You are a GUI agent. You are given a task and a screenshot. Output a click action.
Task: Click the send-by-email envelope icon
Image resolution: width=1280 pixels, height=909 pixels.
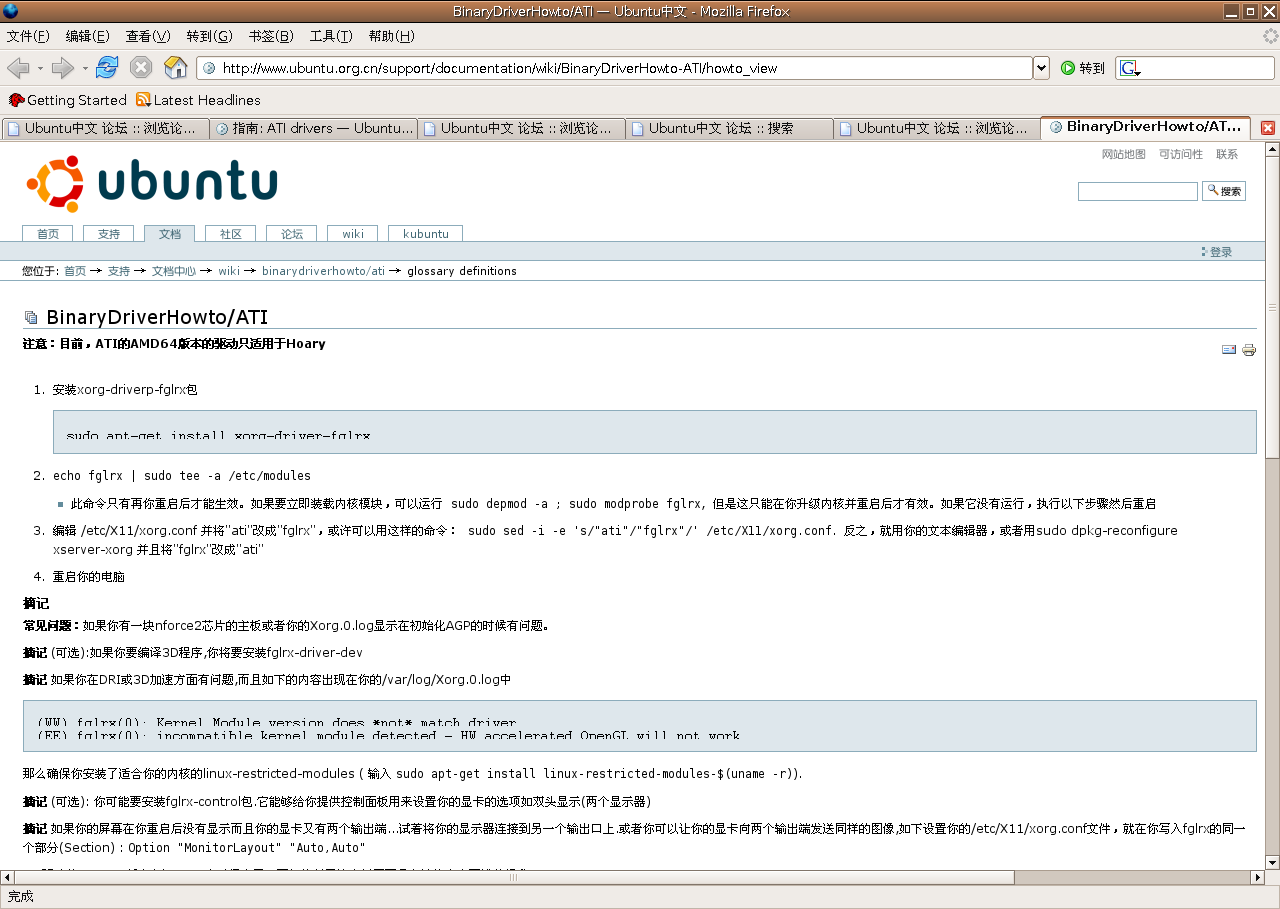click(x=1229, y=350)
